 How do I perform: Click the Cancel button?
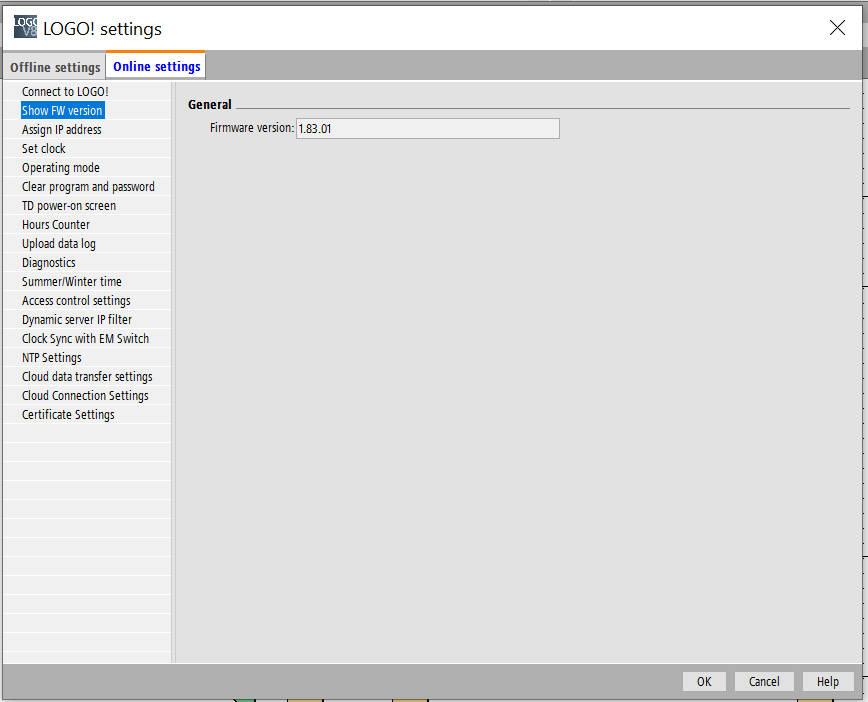(764, 682)
